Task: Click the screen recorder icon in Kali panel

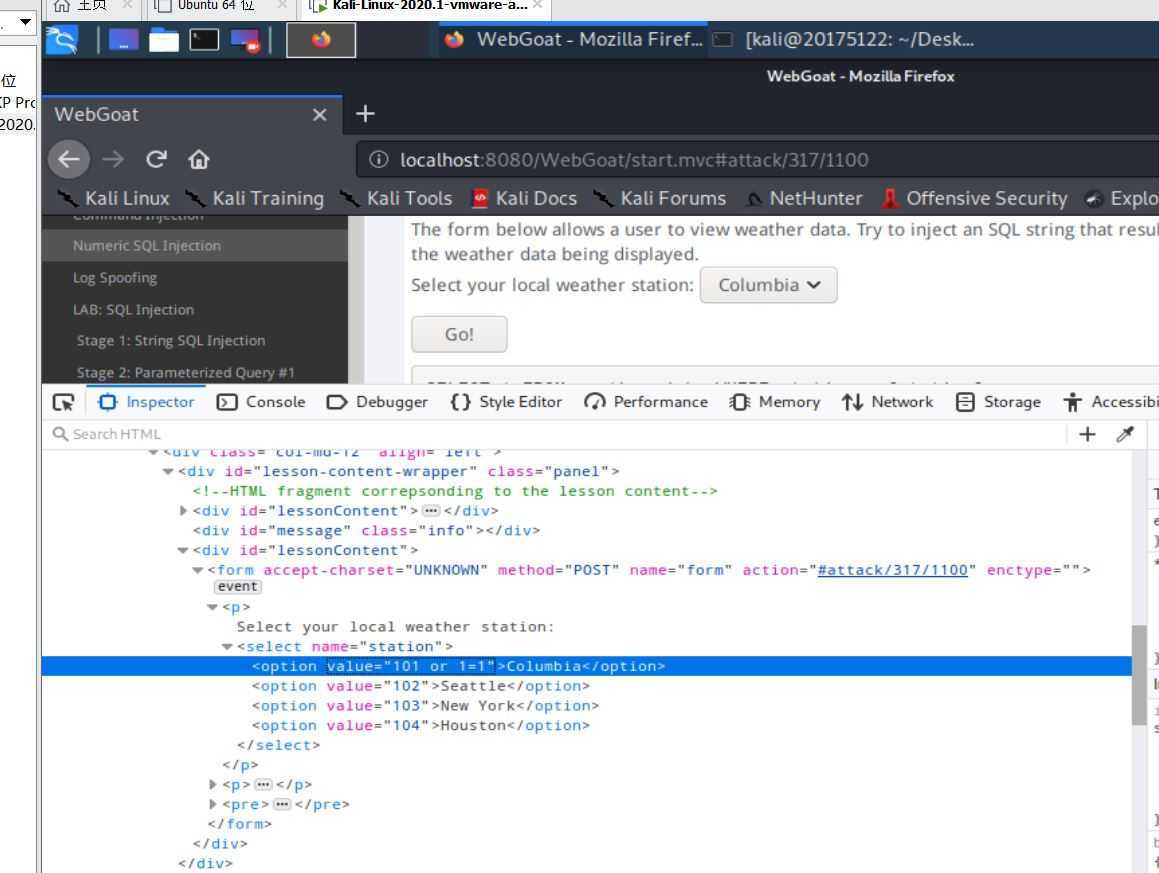Action: (245, 39)
